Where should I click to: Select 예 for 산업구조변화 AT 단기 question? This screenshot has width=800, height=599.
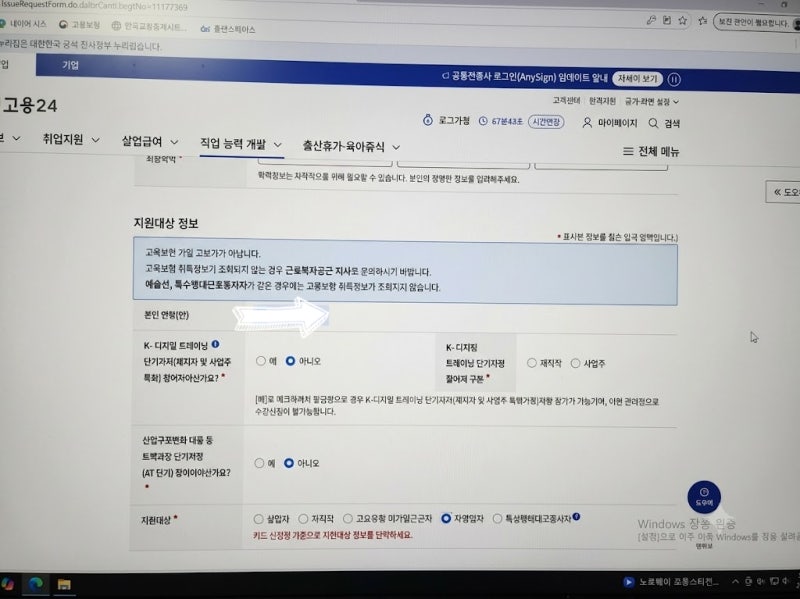[x=259, y=463]
